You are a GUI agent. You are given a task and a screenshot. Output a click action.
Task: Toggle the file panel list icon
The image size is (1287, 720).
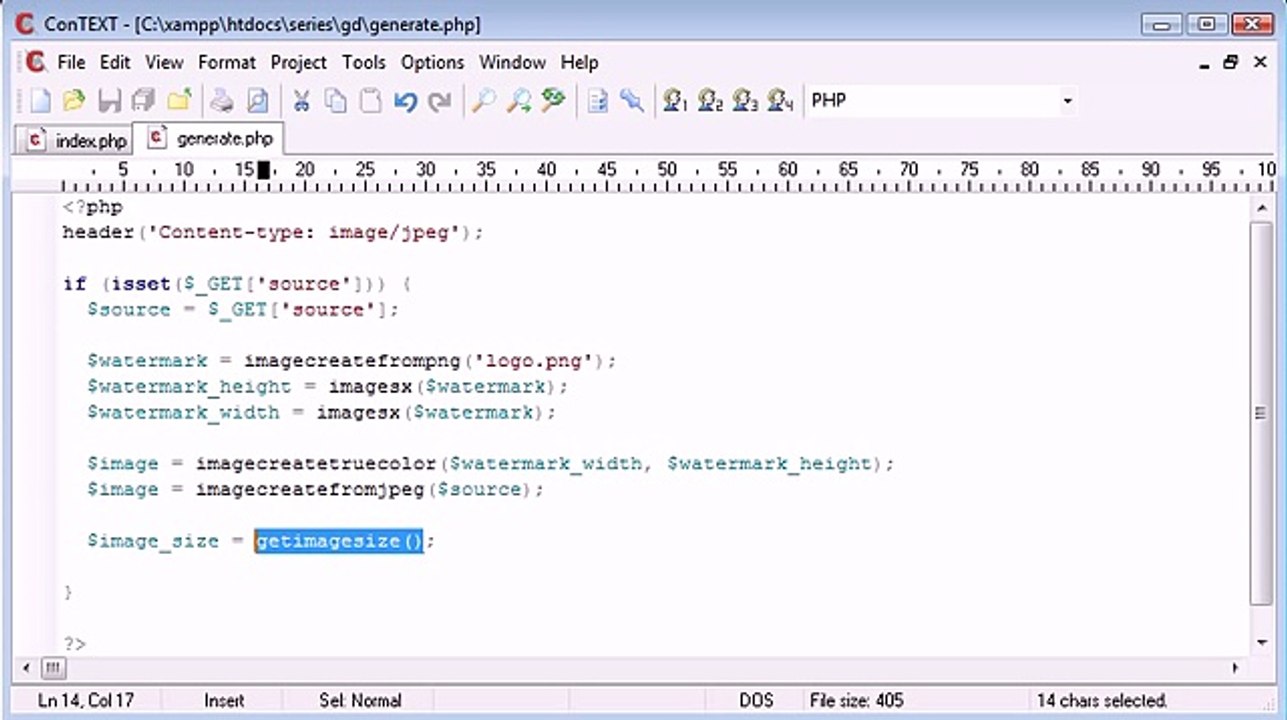pos(597,100)
